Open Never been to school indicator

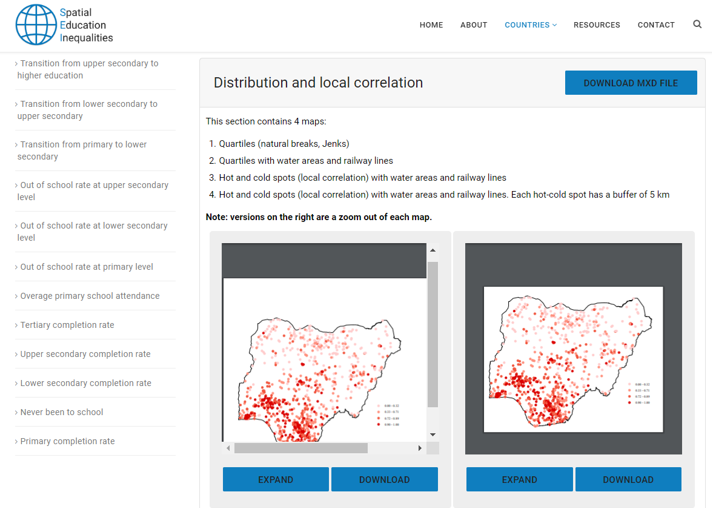62,412
